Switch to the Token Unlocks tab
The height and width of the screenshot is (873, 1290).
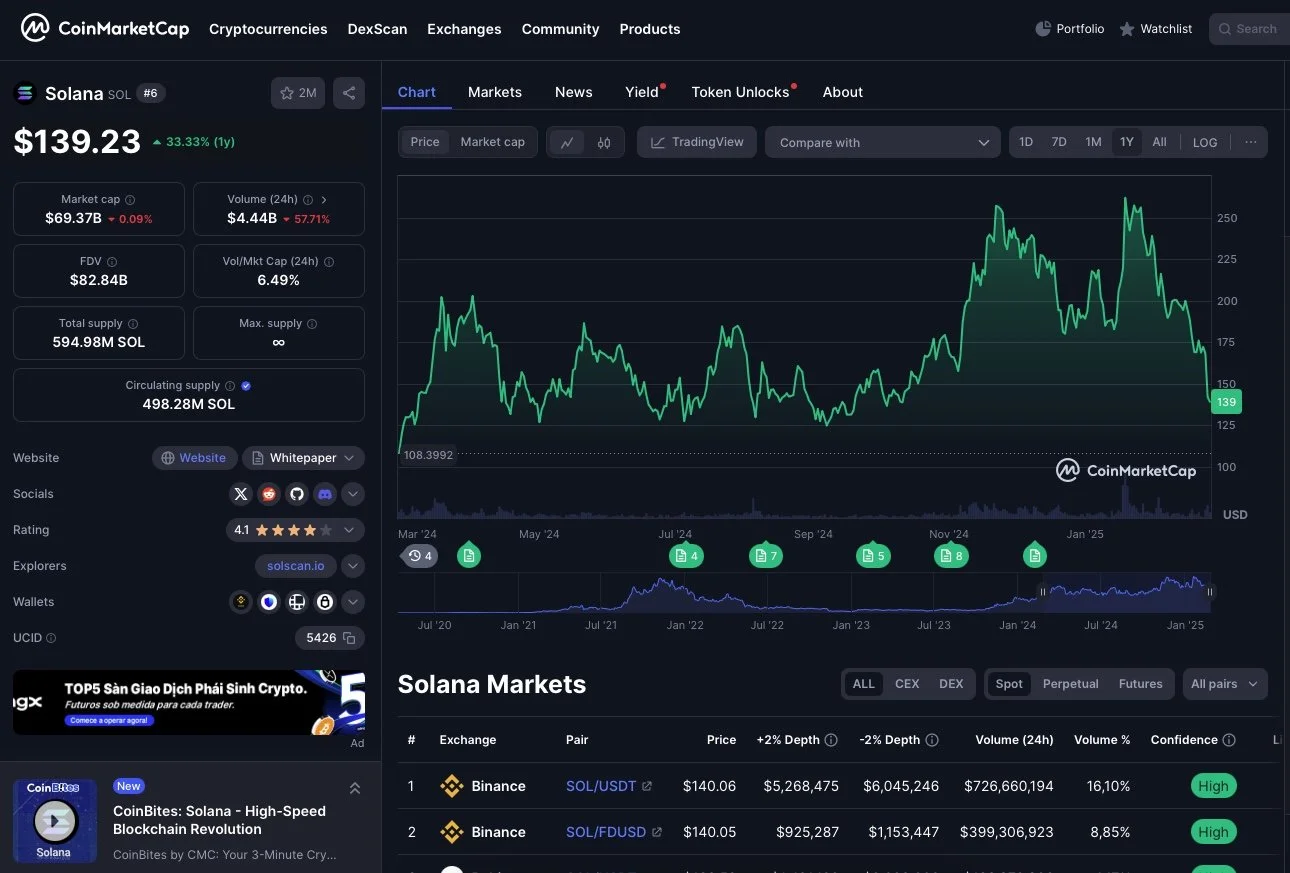tap(741, 92)
